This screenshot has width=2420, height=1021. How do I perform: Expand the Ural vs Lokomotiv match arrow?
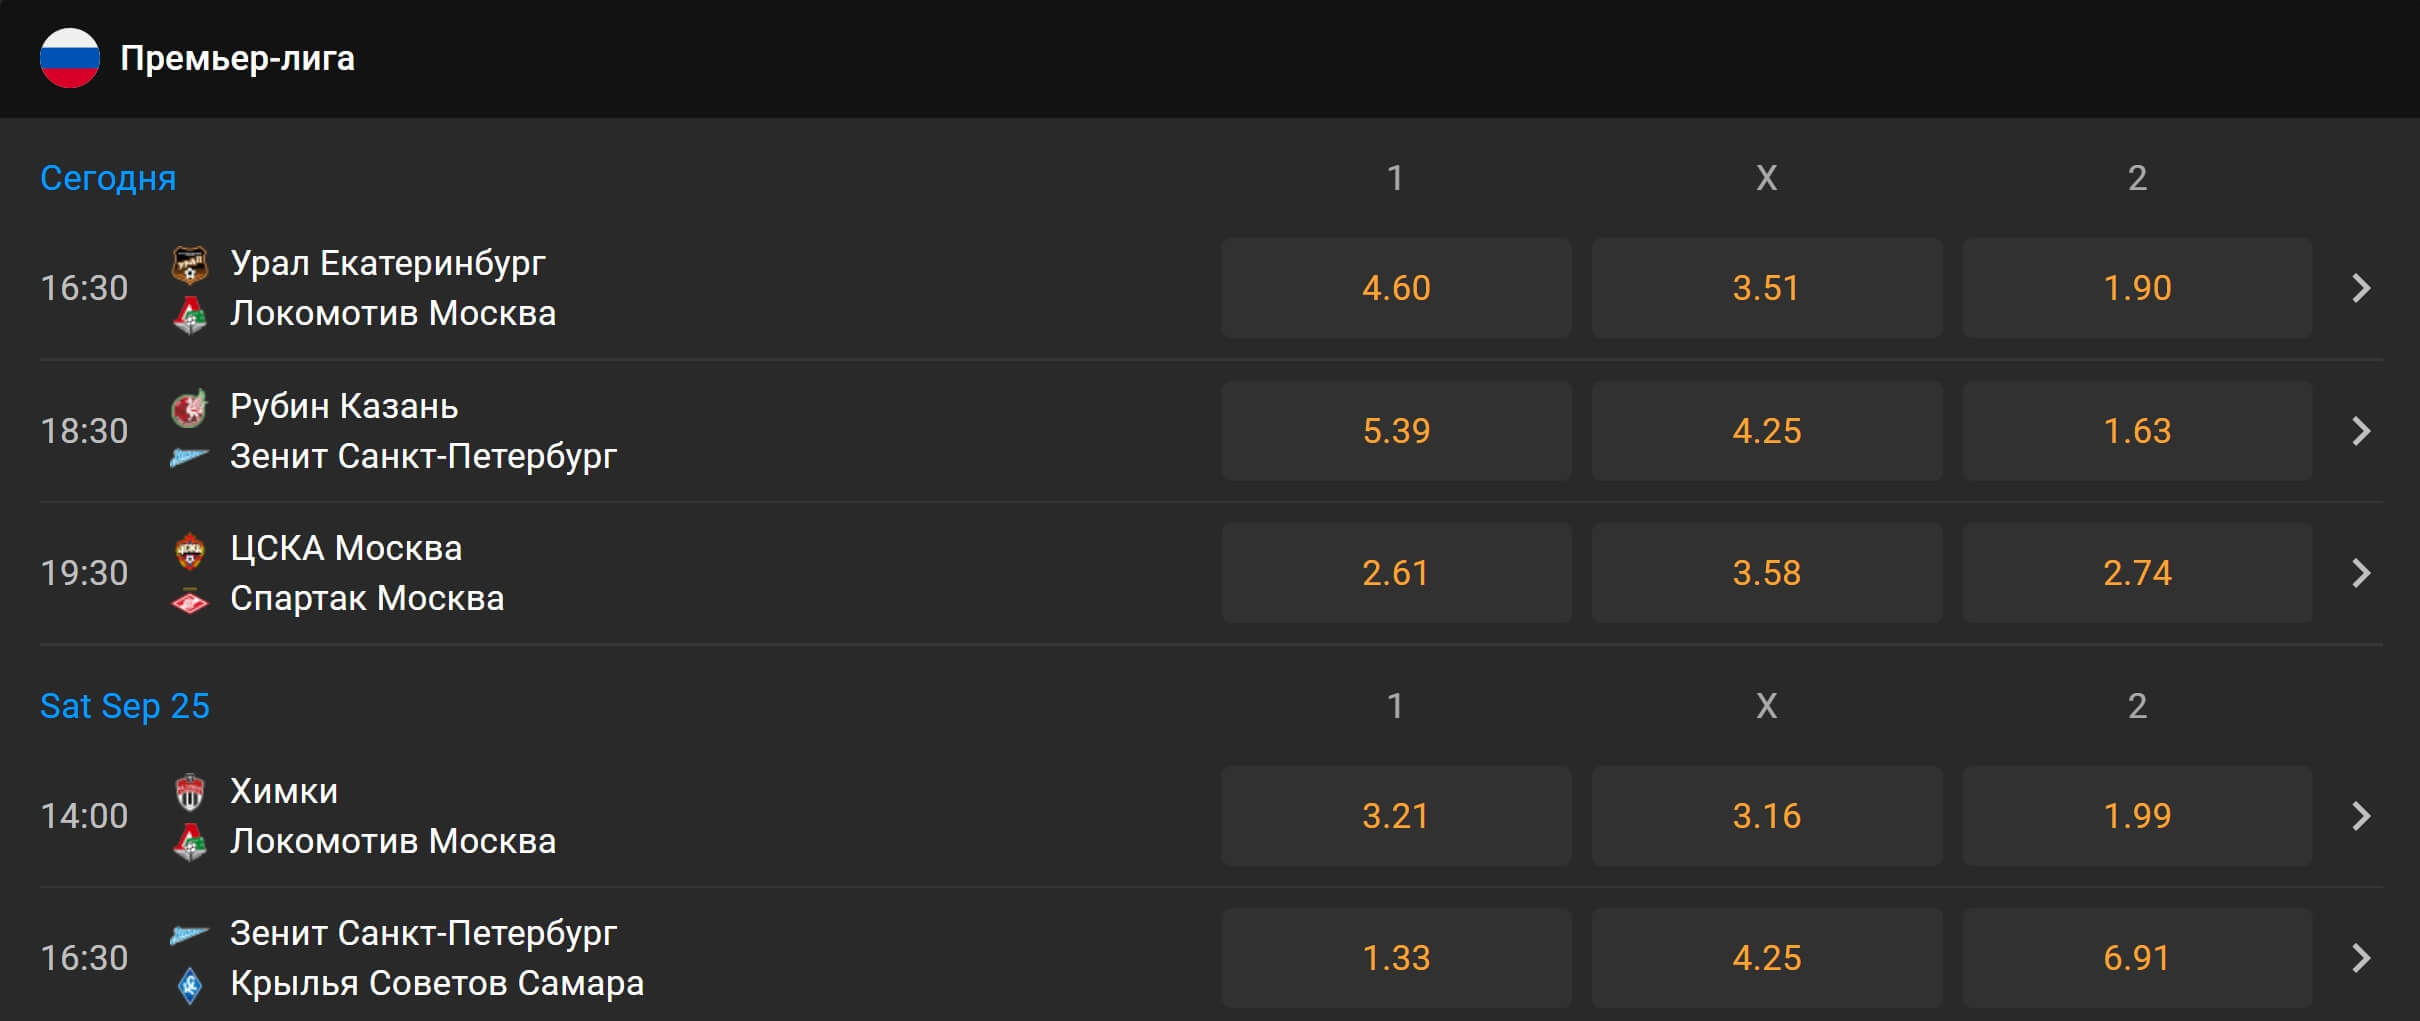coord(2361,288)
